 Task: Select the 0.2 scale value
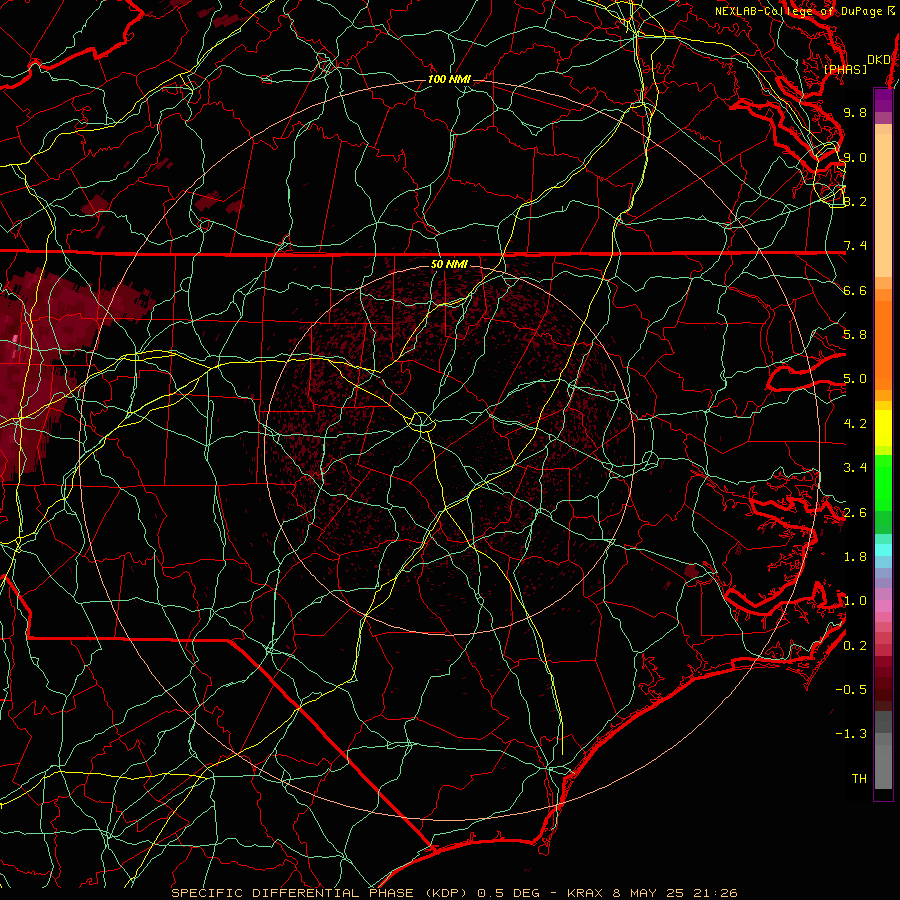coord(855,646)
